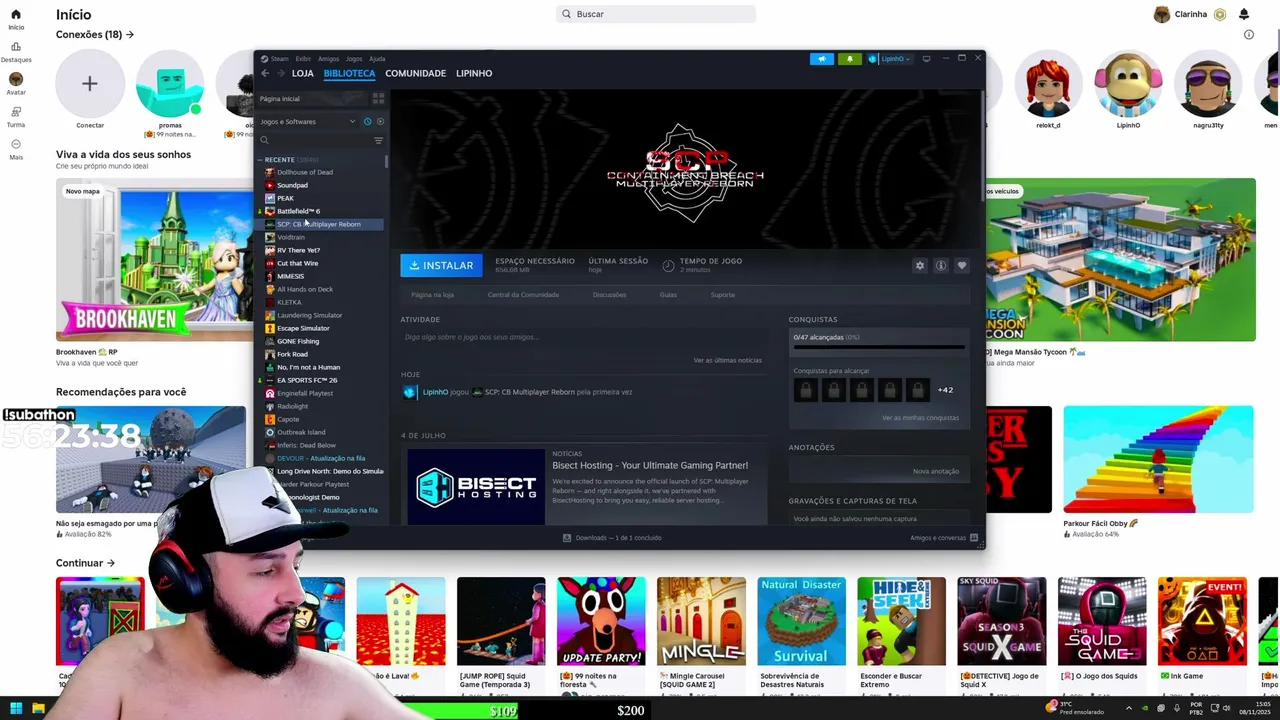Go forward with Steam's right arrow

click(x=281, y=73)
